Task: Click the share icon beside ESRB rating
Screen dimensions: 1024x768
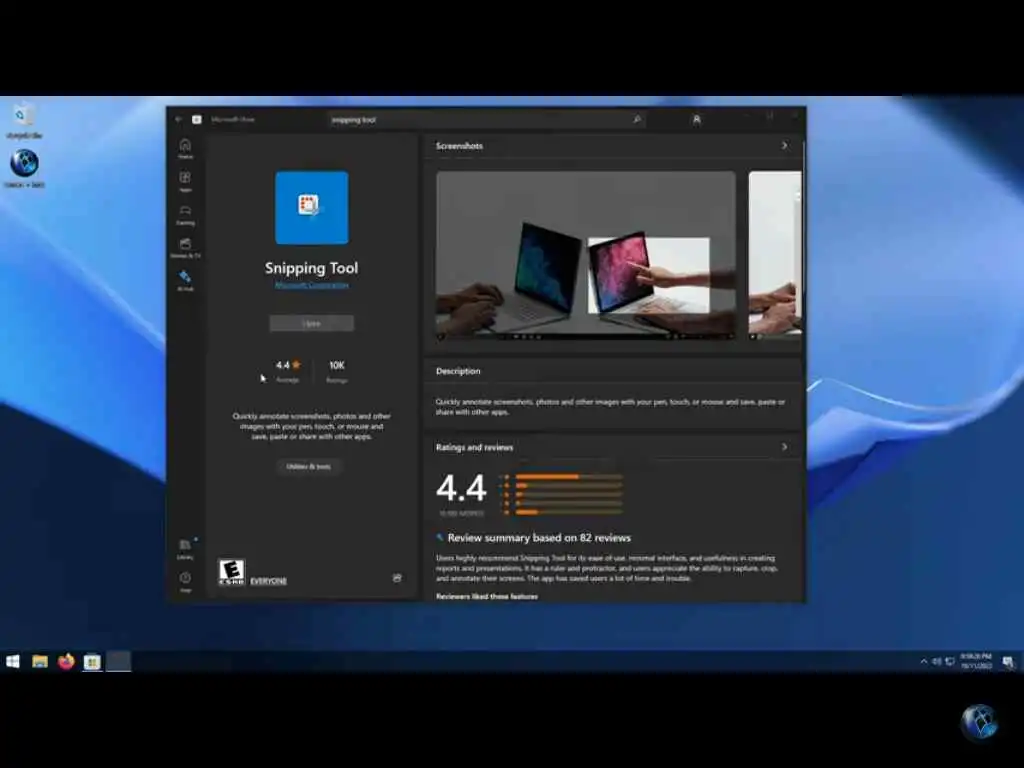Action: (397, 578)
